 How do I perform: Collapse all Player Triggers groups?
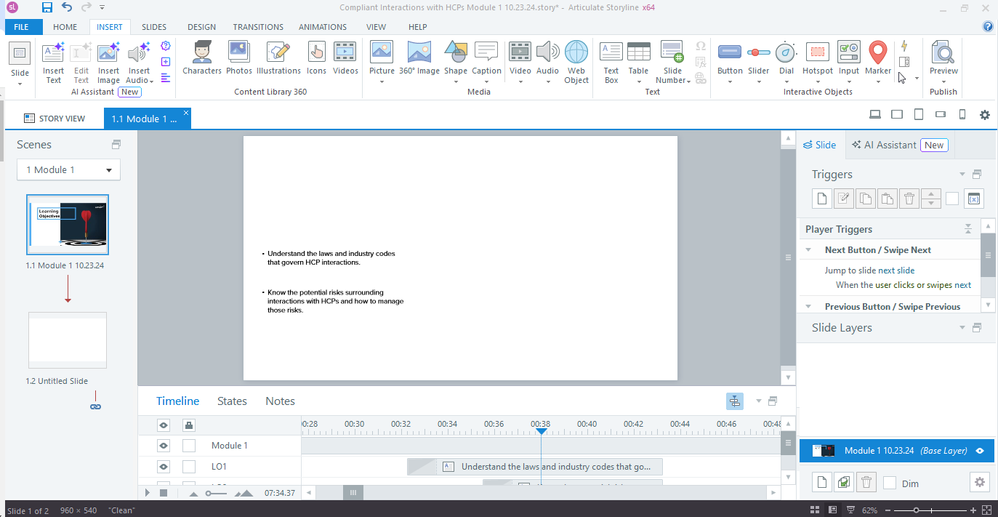point(968,229)
